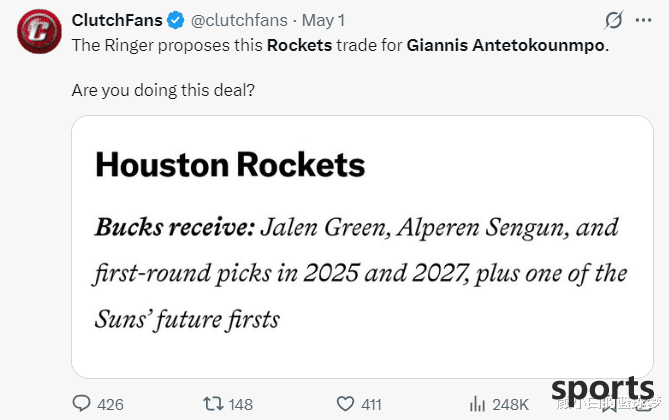Viewport: 669px width, 420px height.
Task: Open the ClutchFans profile avatar
Action: tap(39, 31)
